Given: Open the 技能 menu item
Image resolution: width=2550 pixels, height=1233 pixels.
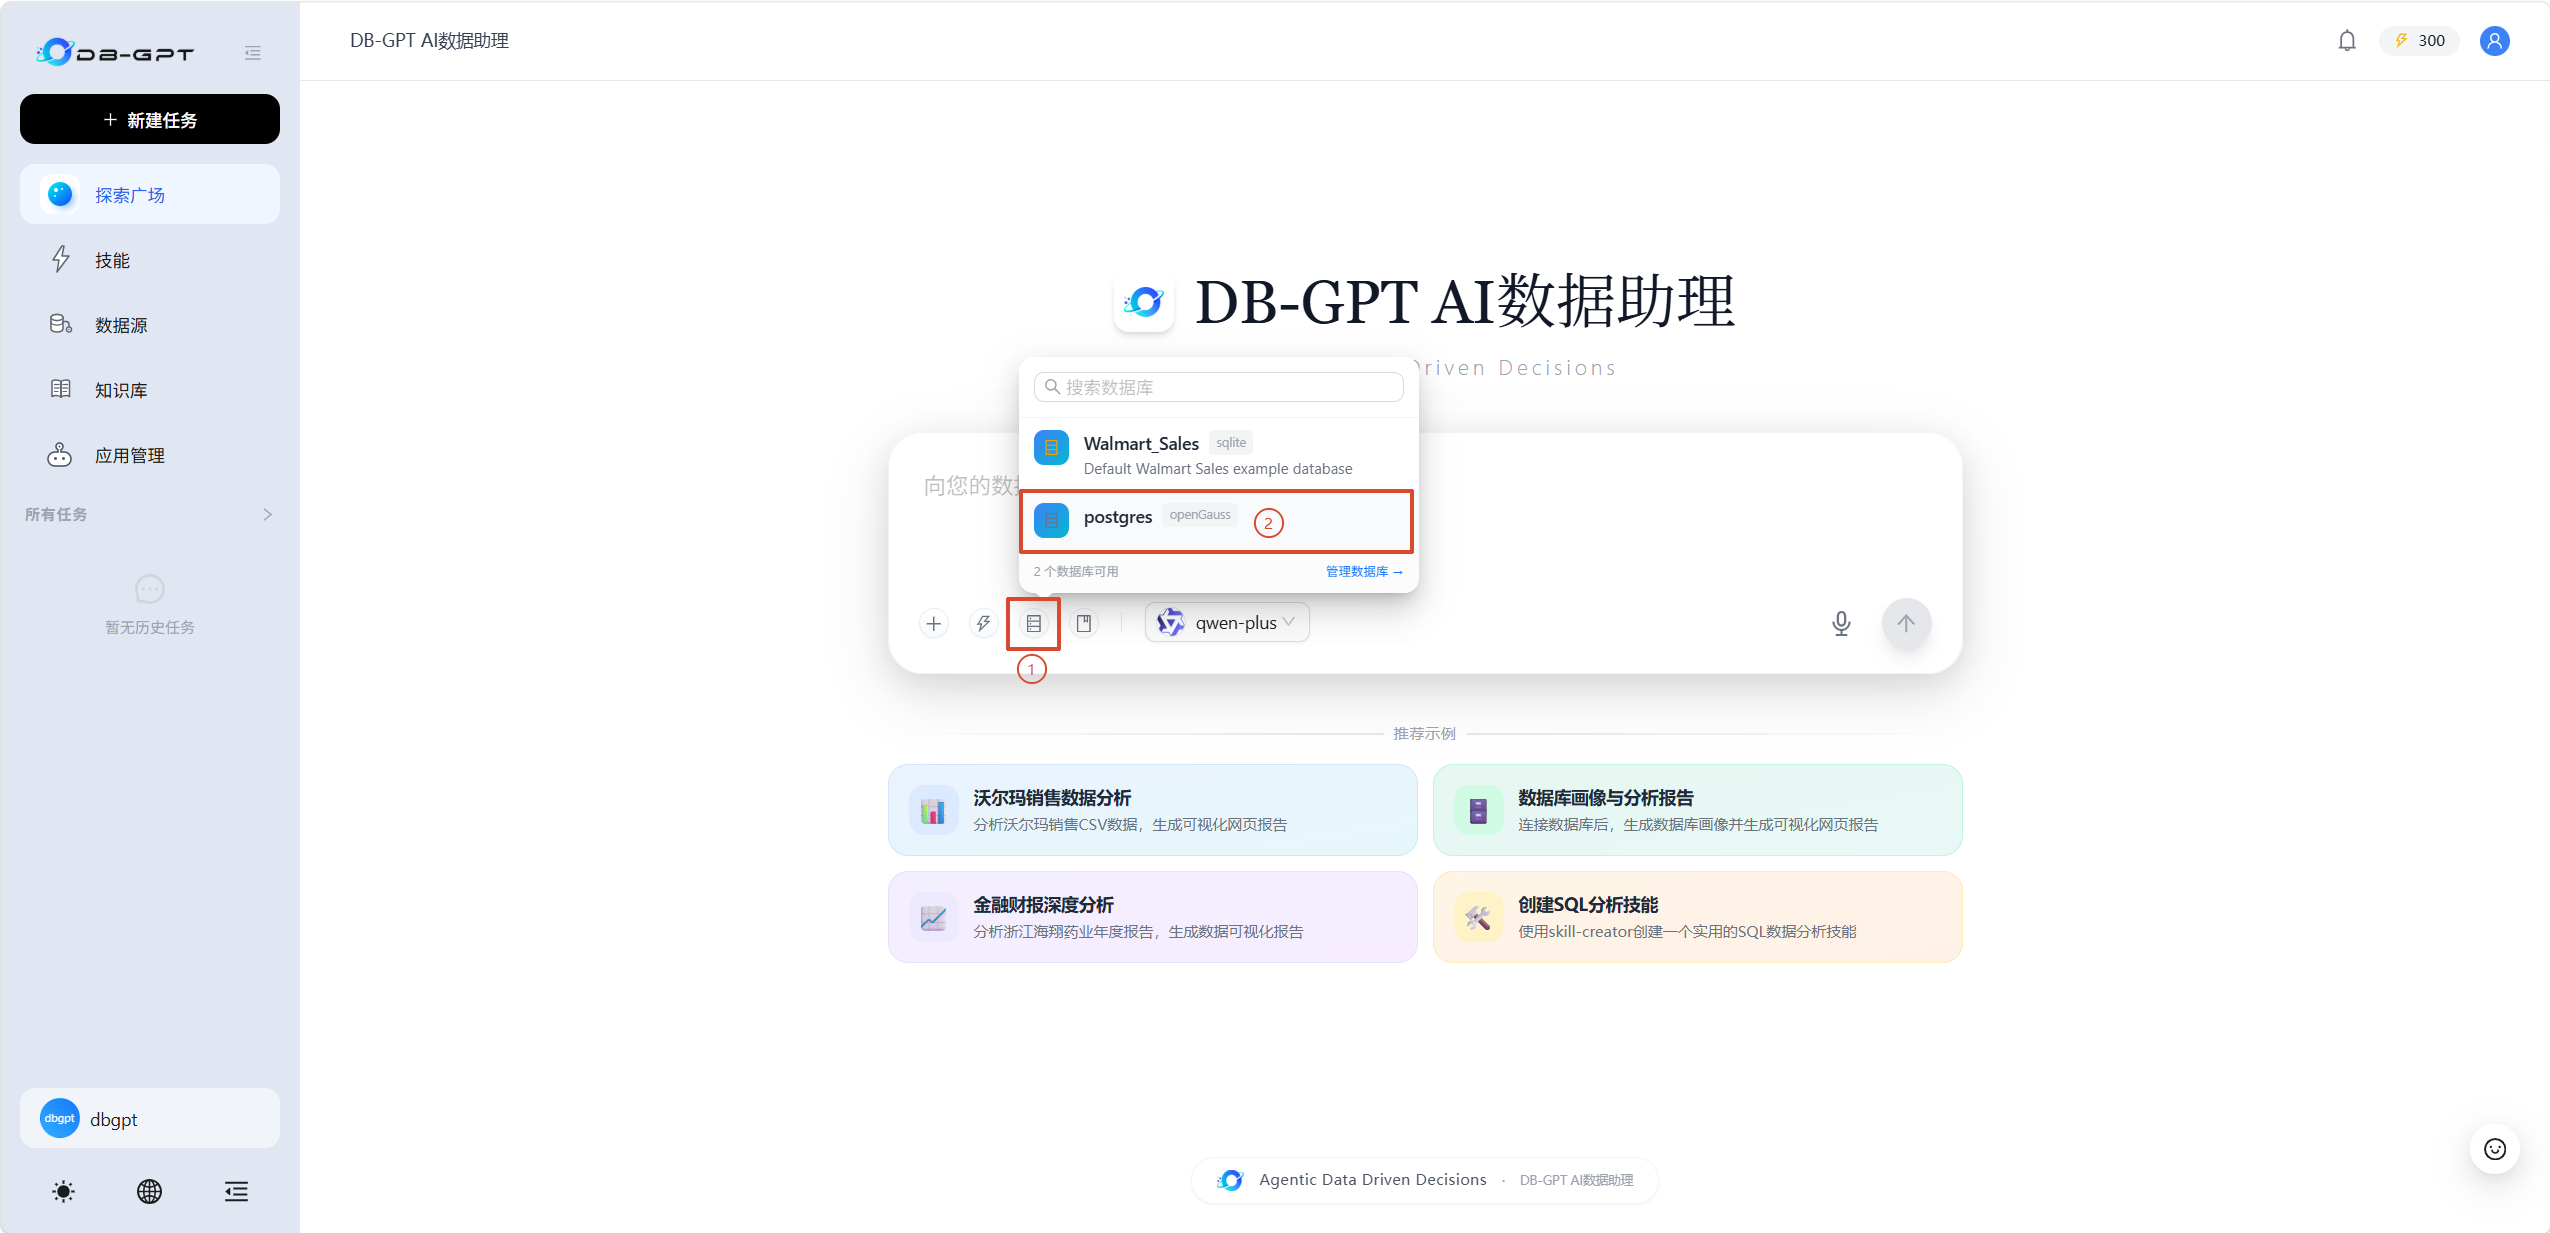Looking at the screenshot, I should pos(150,260).
